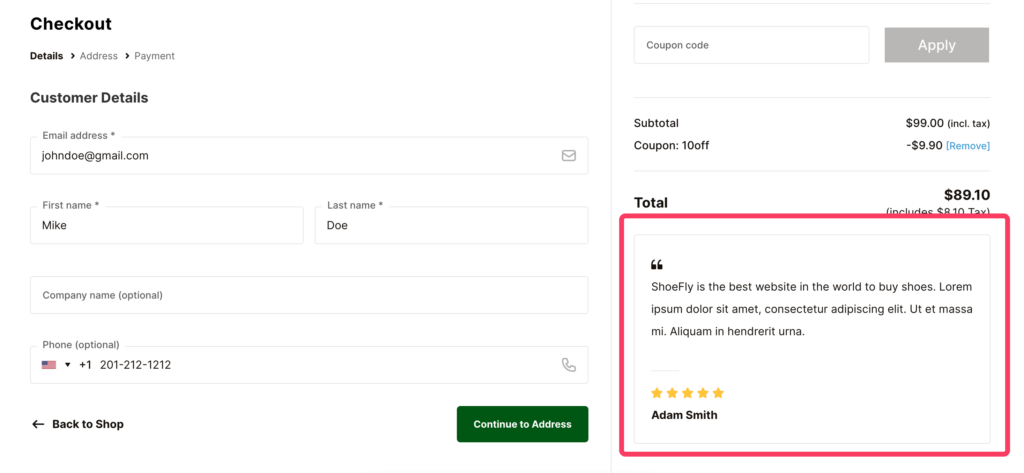
Task: Click the quotation mark icon in testimonial
Action: pos(657,265)
